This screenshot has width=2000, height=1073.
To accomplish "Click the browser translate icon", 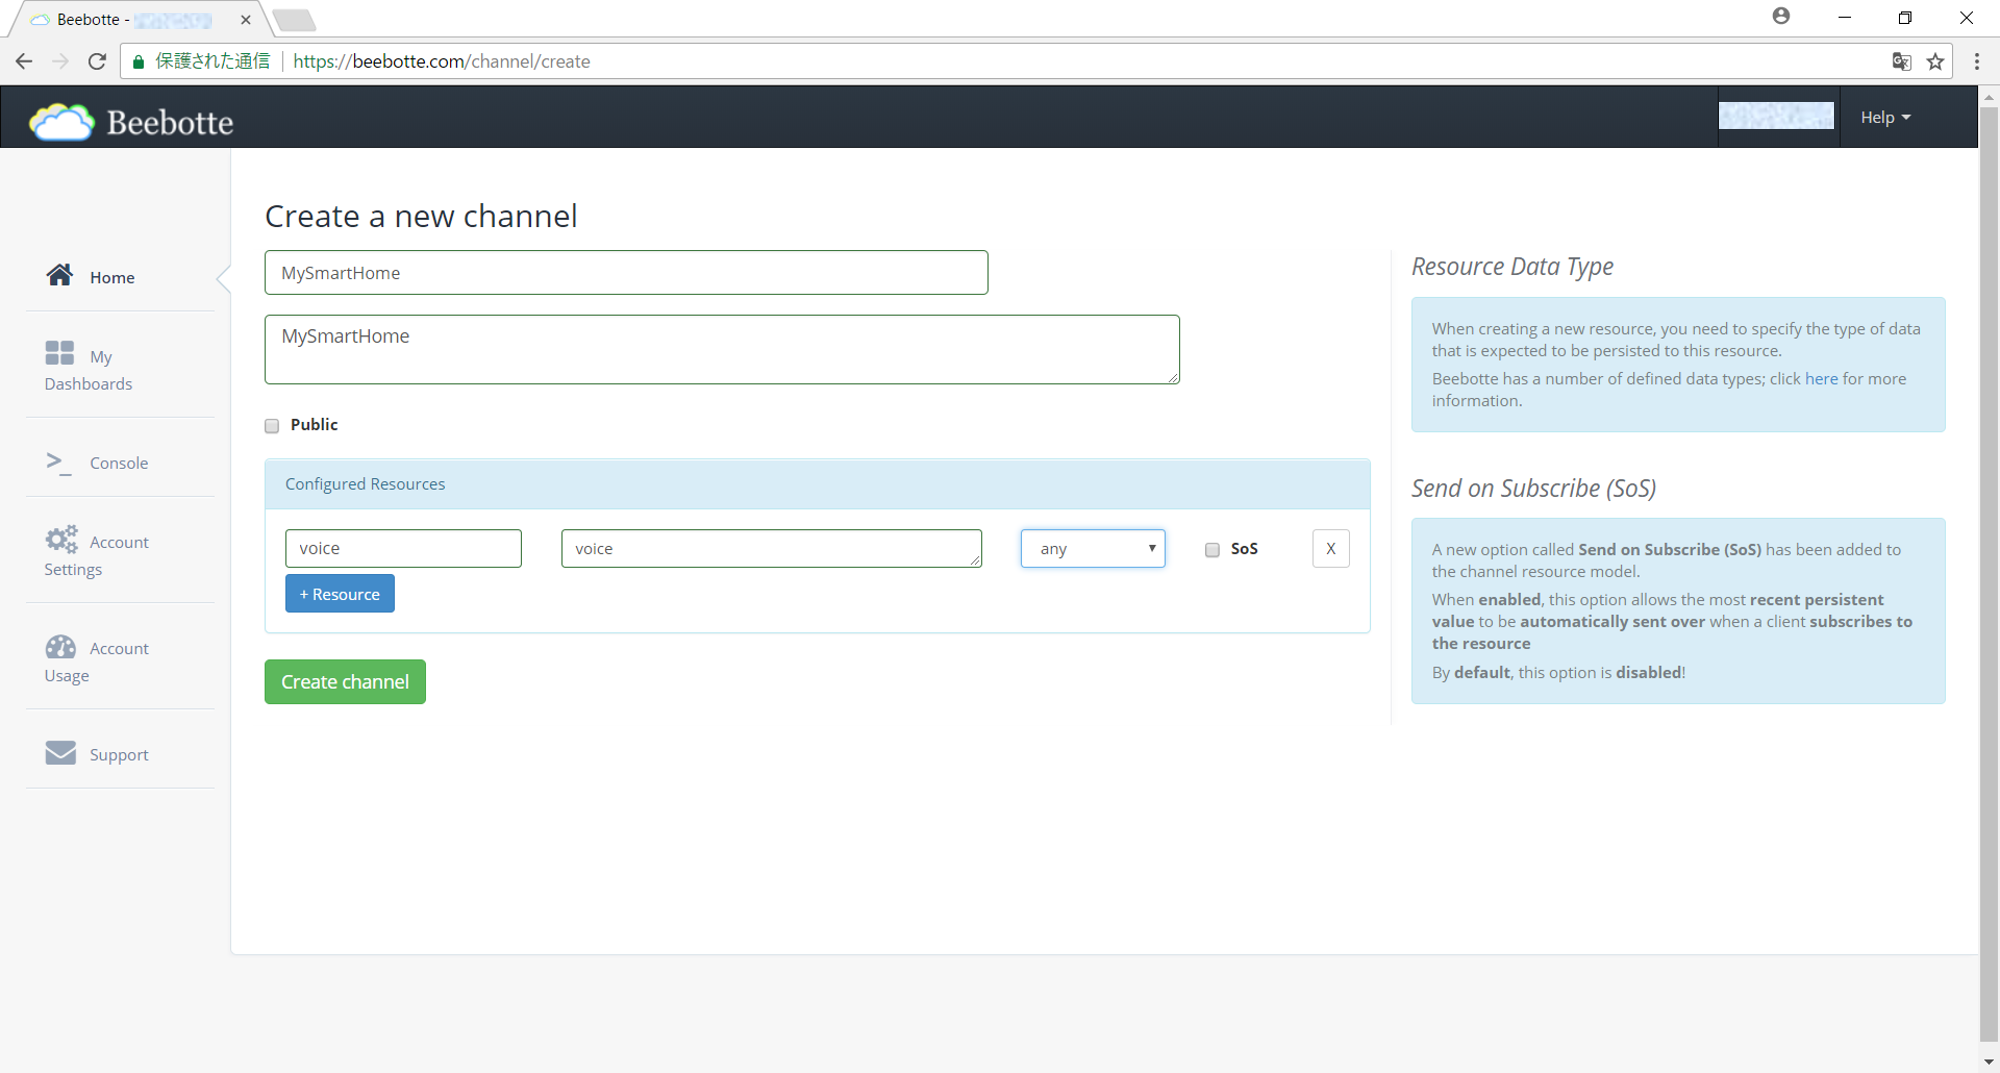I will click(x=1901, y=62).
